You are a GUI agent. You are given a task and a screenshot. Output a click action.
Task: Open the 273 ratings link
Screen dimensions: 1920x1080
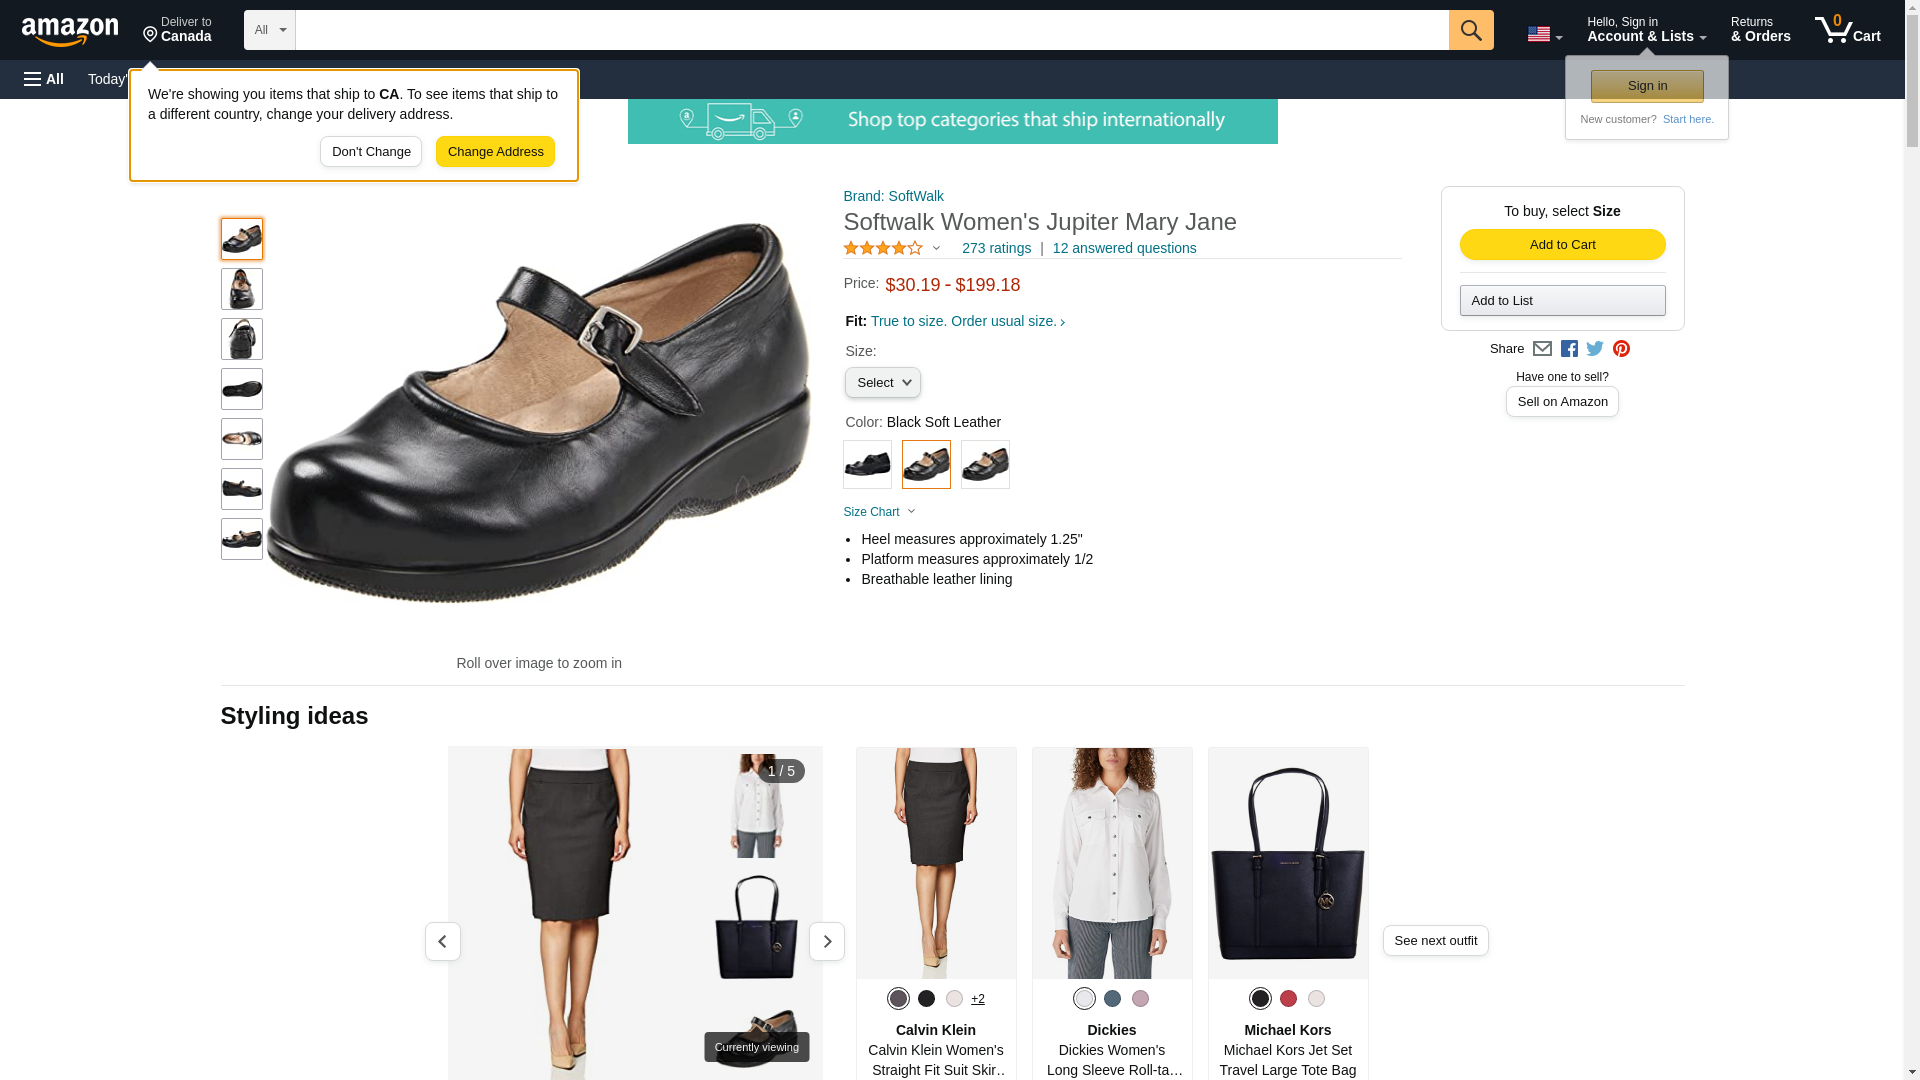pos(995,248)
